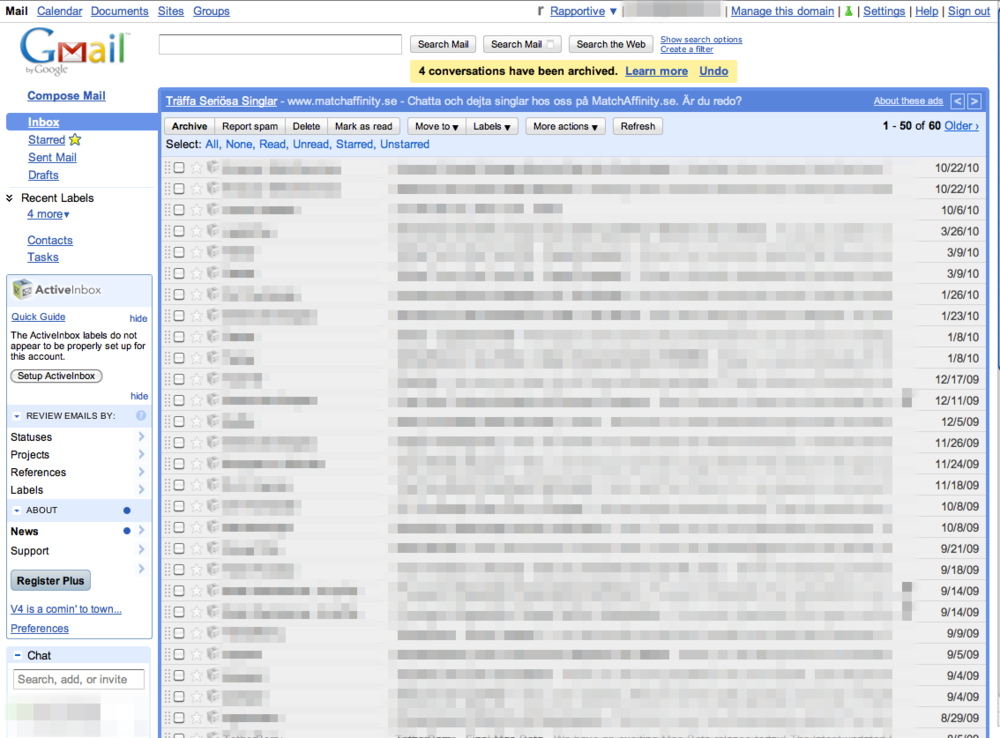Viewport: 1000px width, 738px height.
Task: Click the chat Search, add, or invite field
Action: point(78,679)
